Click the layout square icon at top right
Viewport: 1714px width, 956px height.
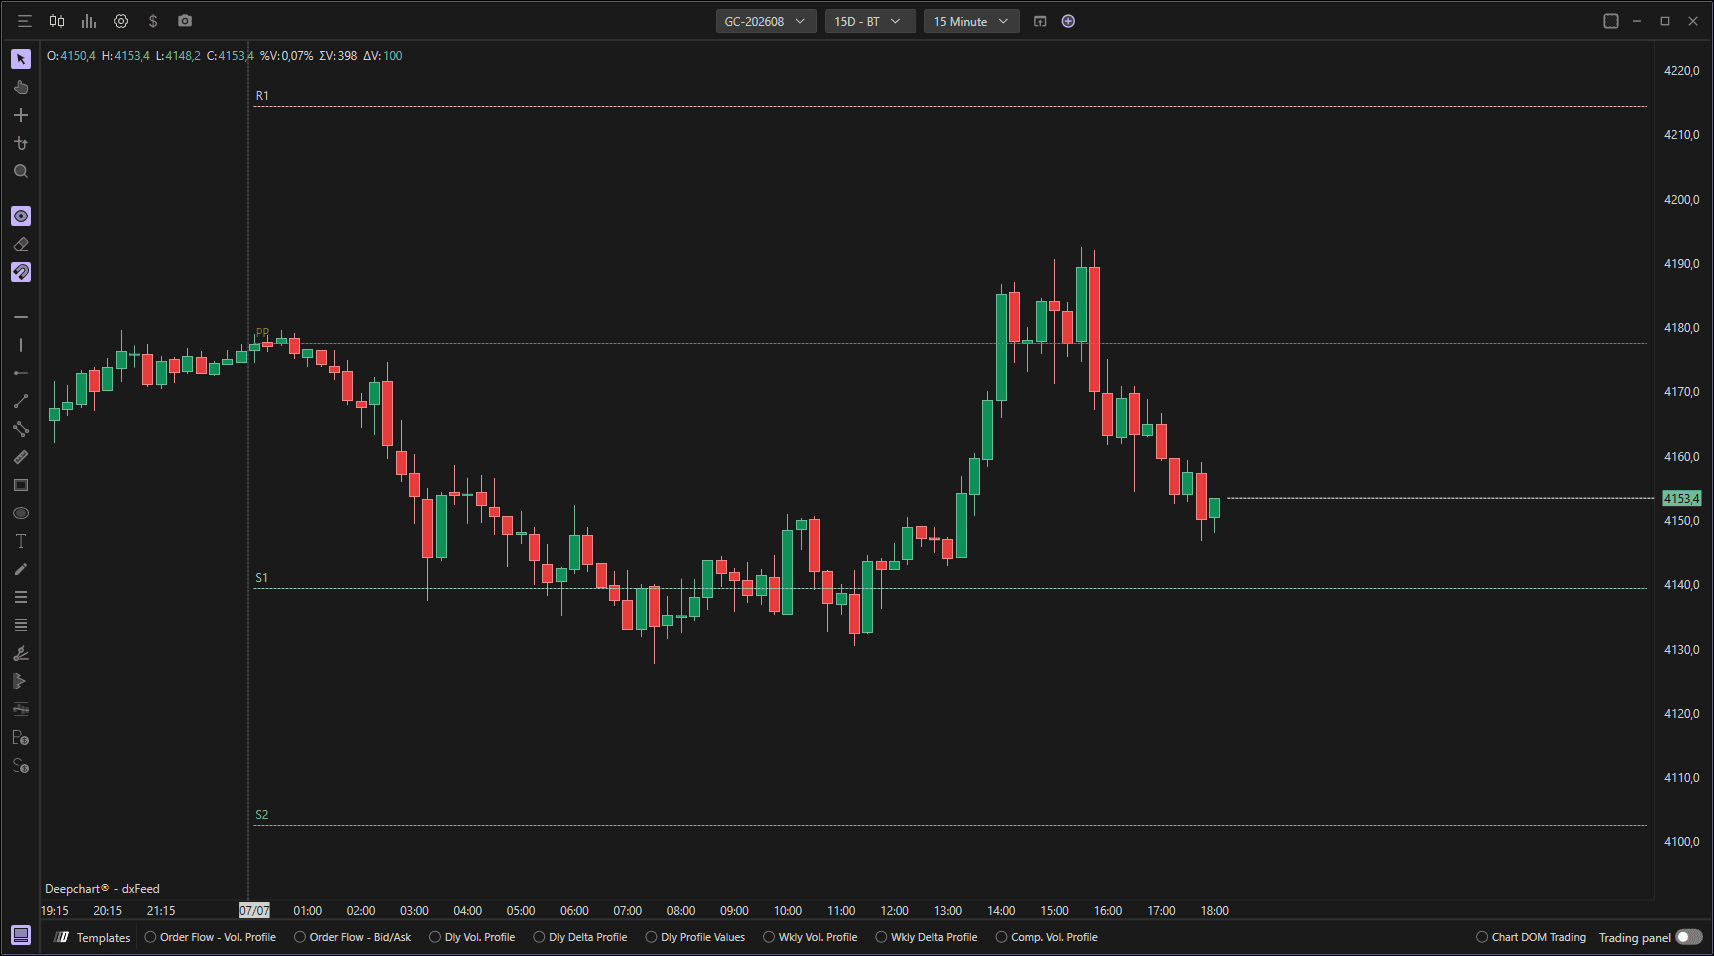[x=1611, y=21]
